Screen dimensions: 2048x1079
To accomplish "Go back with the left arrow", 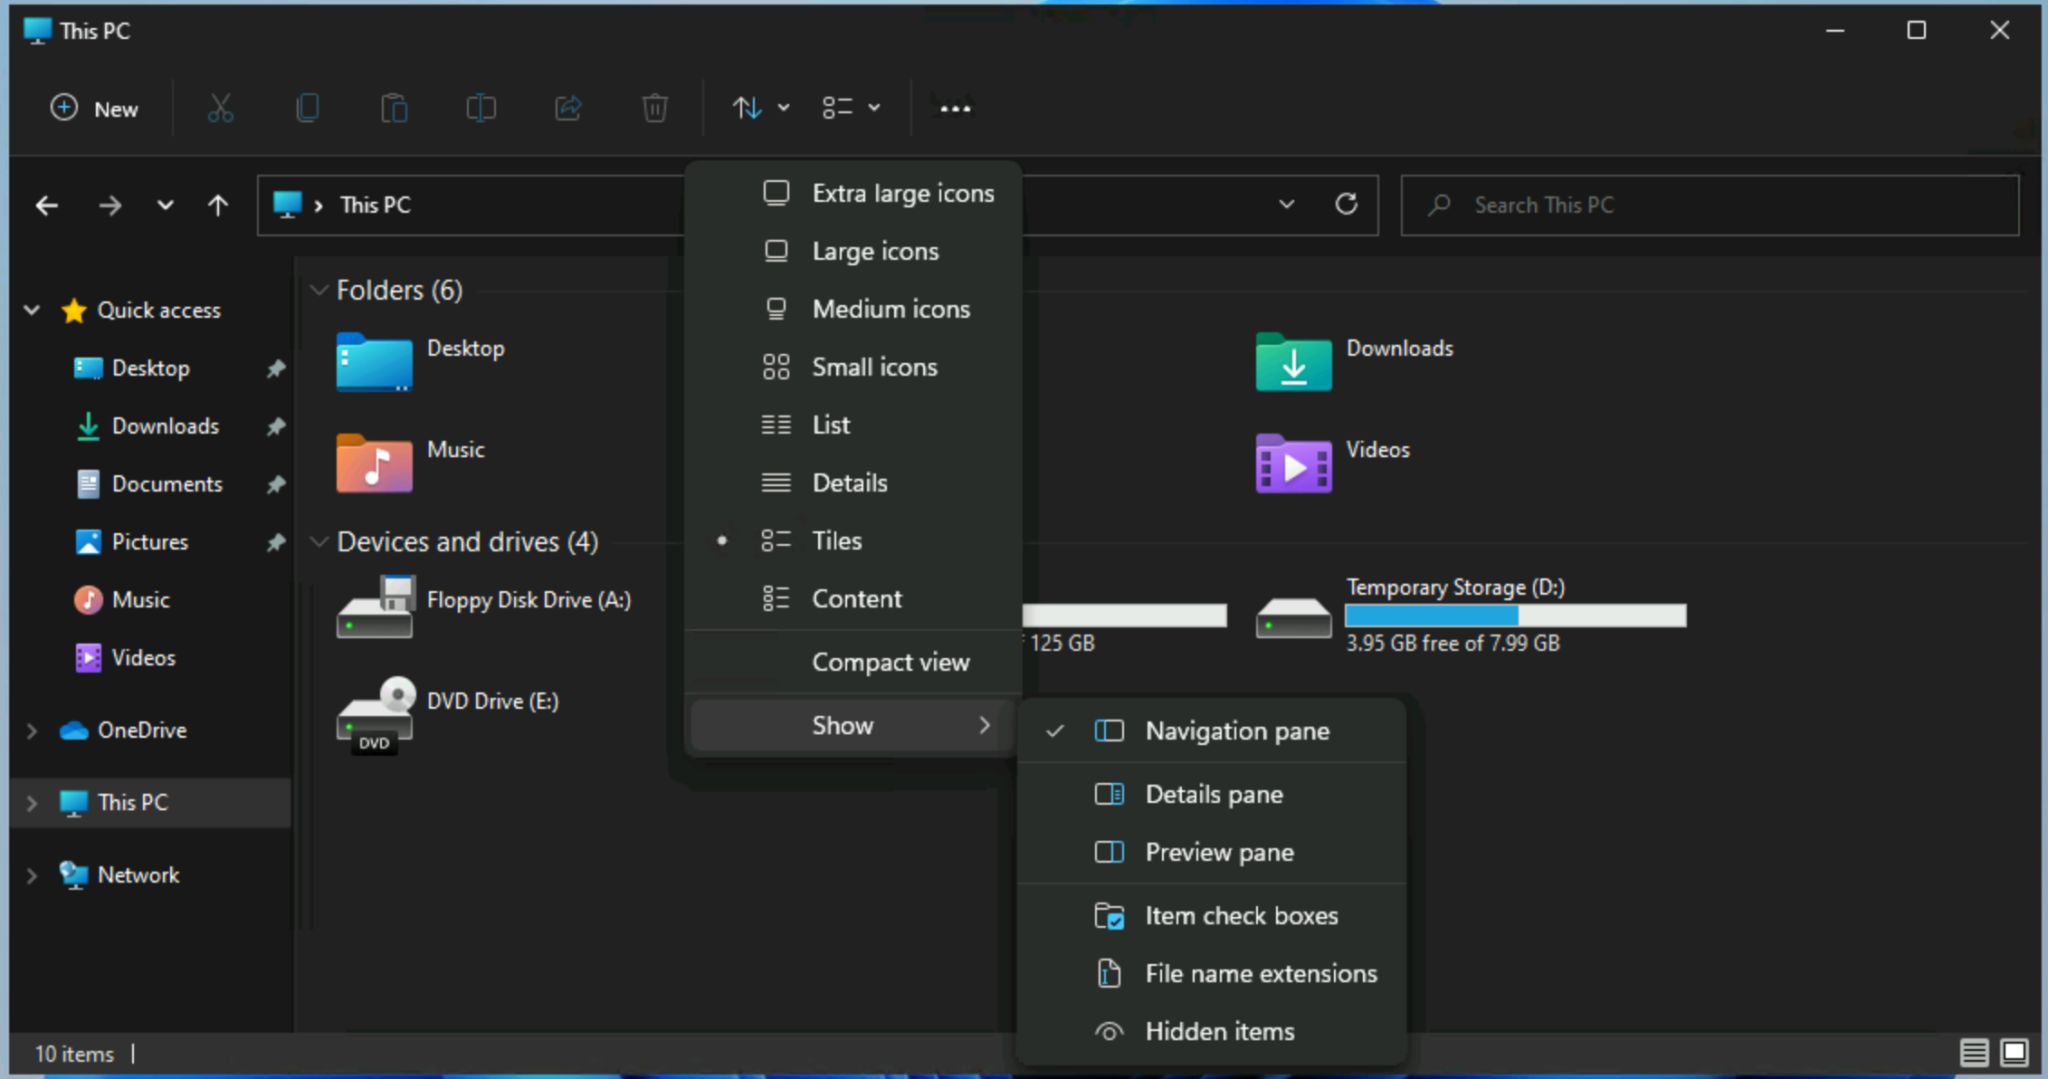I will click(x=47, y=206).
